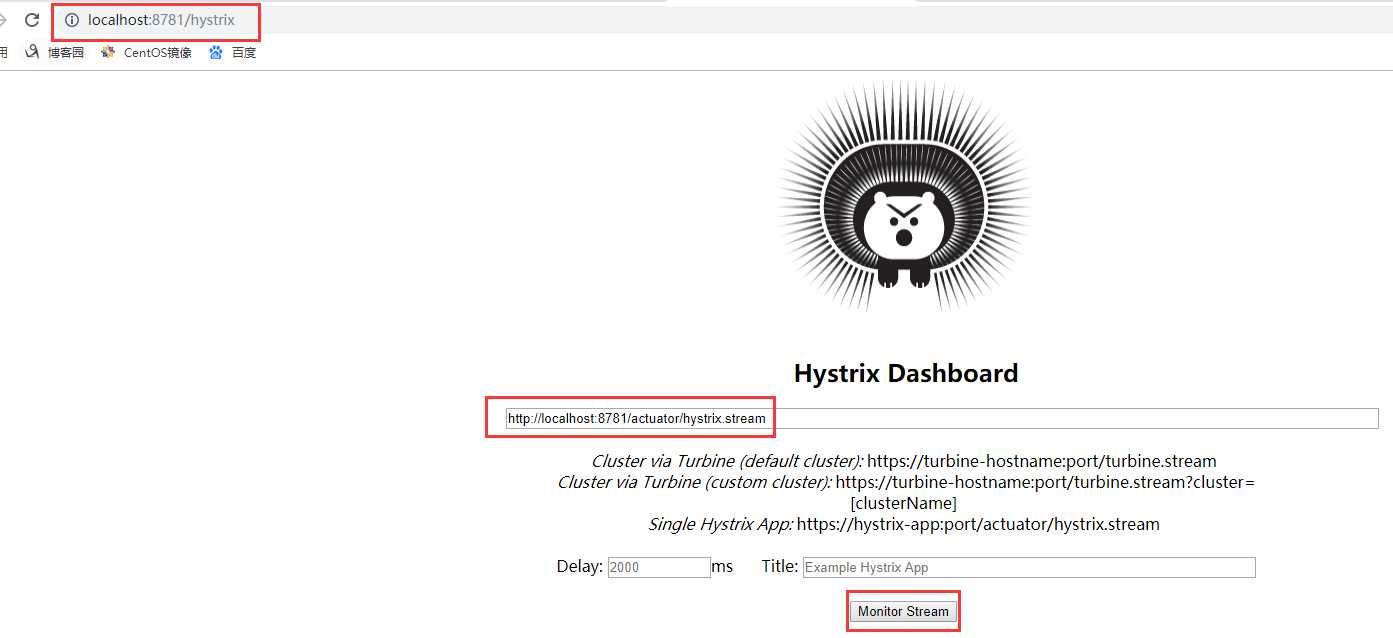1393x638 pixels.
Task: Open the 百度 bookmark
Action: [x=232, y=53]
